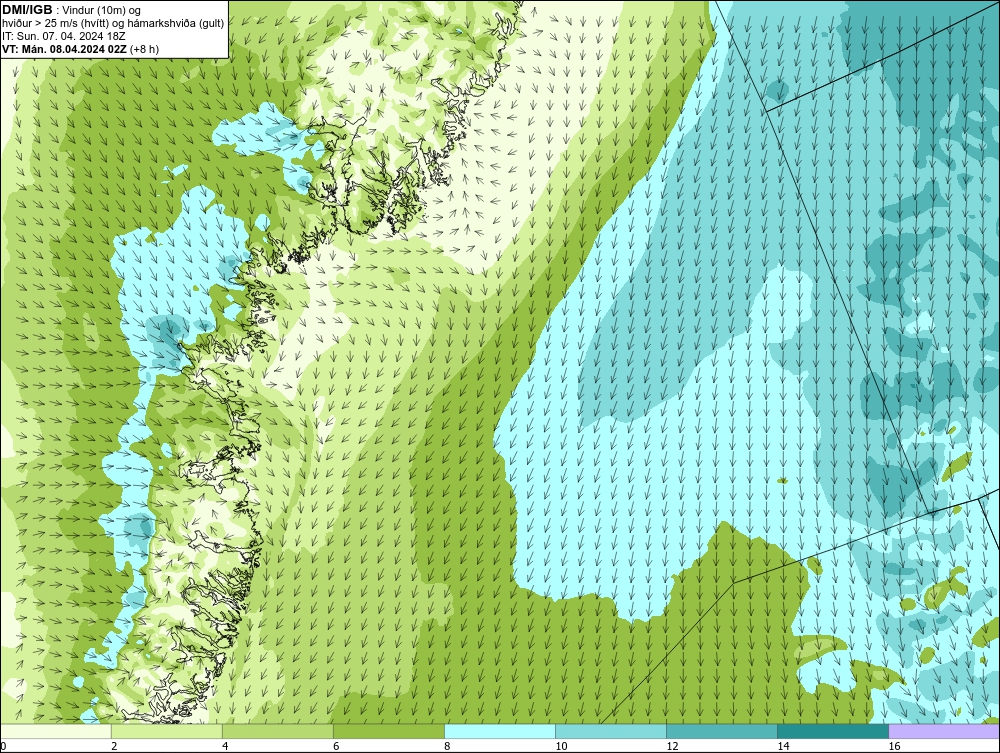The width and height of the screenshot is (1000, 753).
Task: Click the legend label '10'
Action: coord(561,746)
